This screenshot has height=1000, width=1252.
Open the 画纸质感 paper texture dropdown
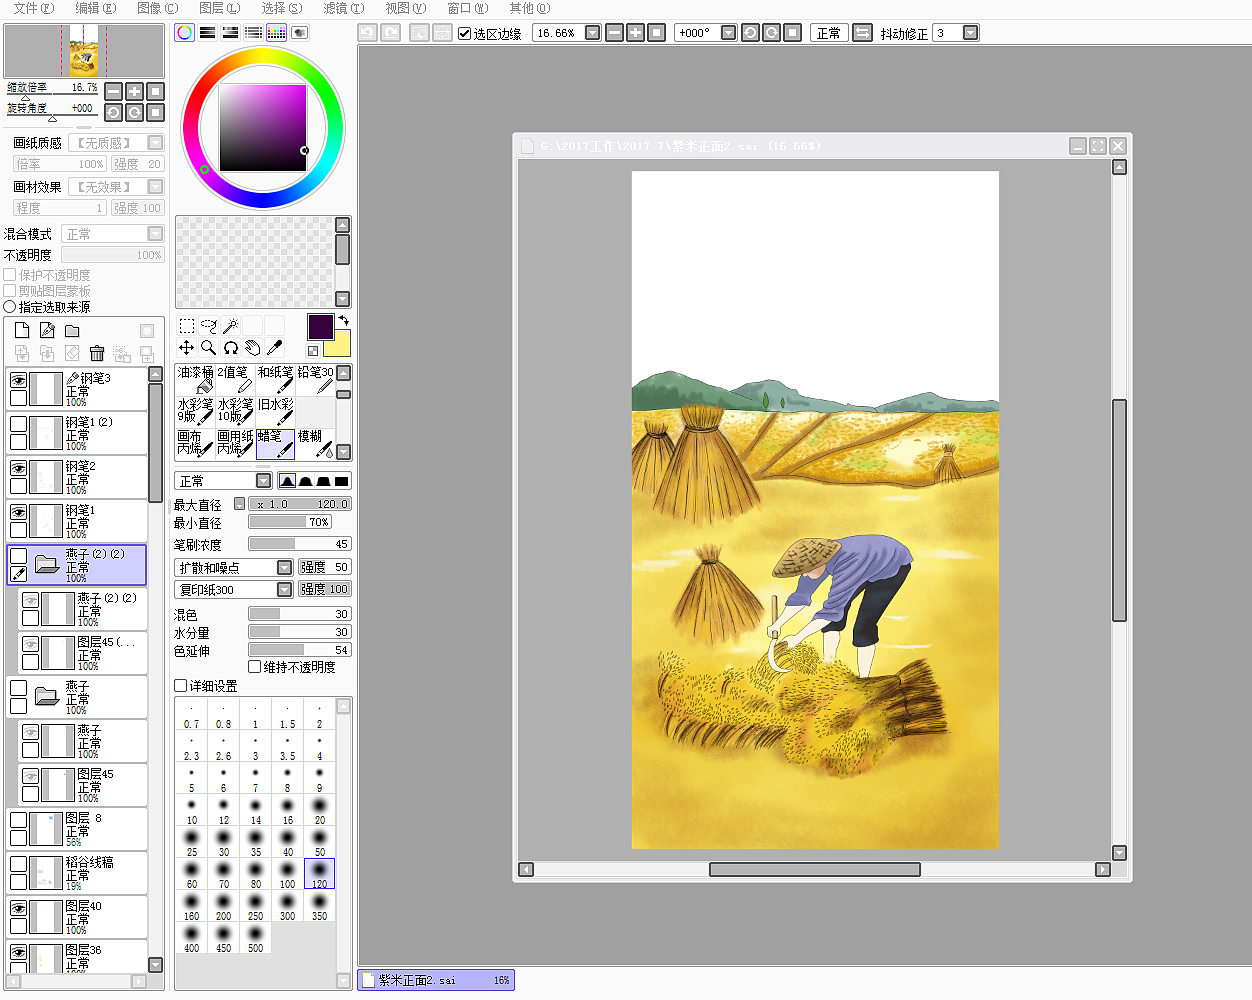[155, 143]
